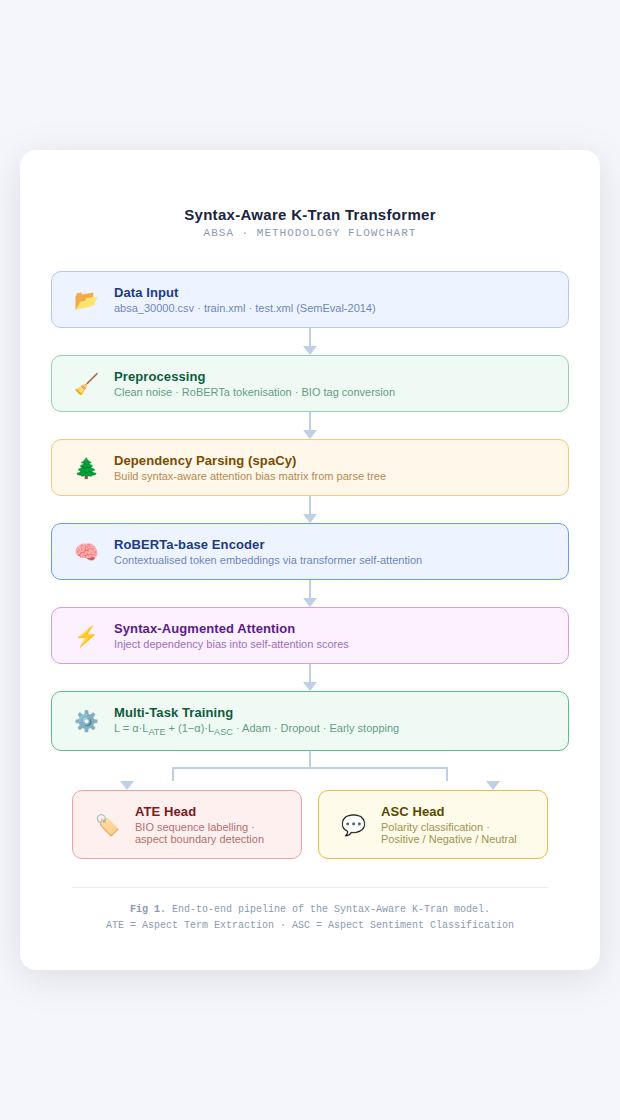Click the gear icon for Multi-Task Training
The image size is (620, 1120).
[86, 721]
